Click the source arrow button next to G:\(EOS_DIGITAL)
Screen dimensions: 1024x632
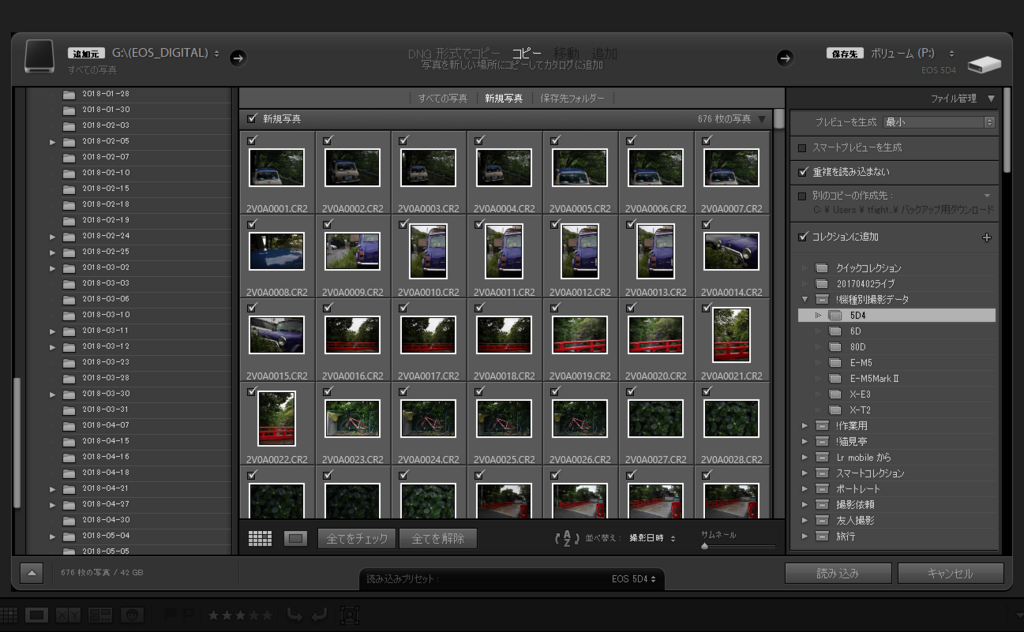click(x=238, y=58)
